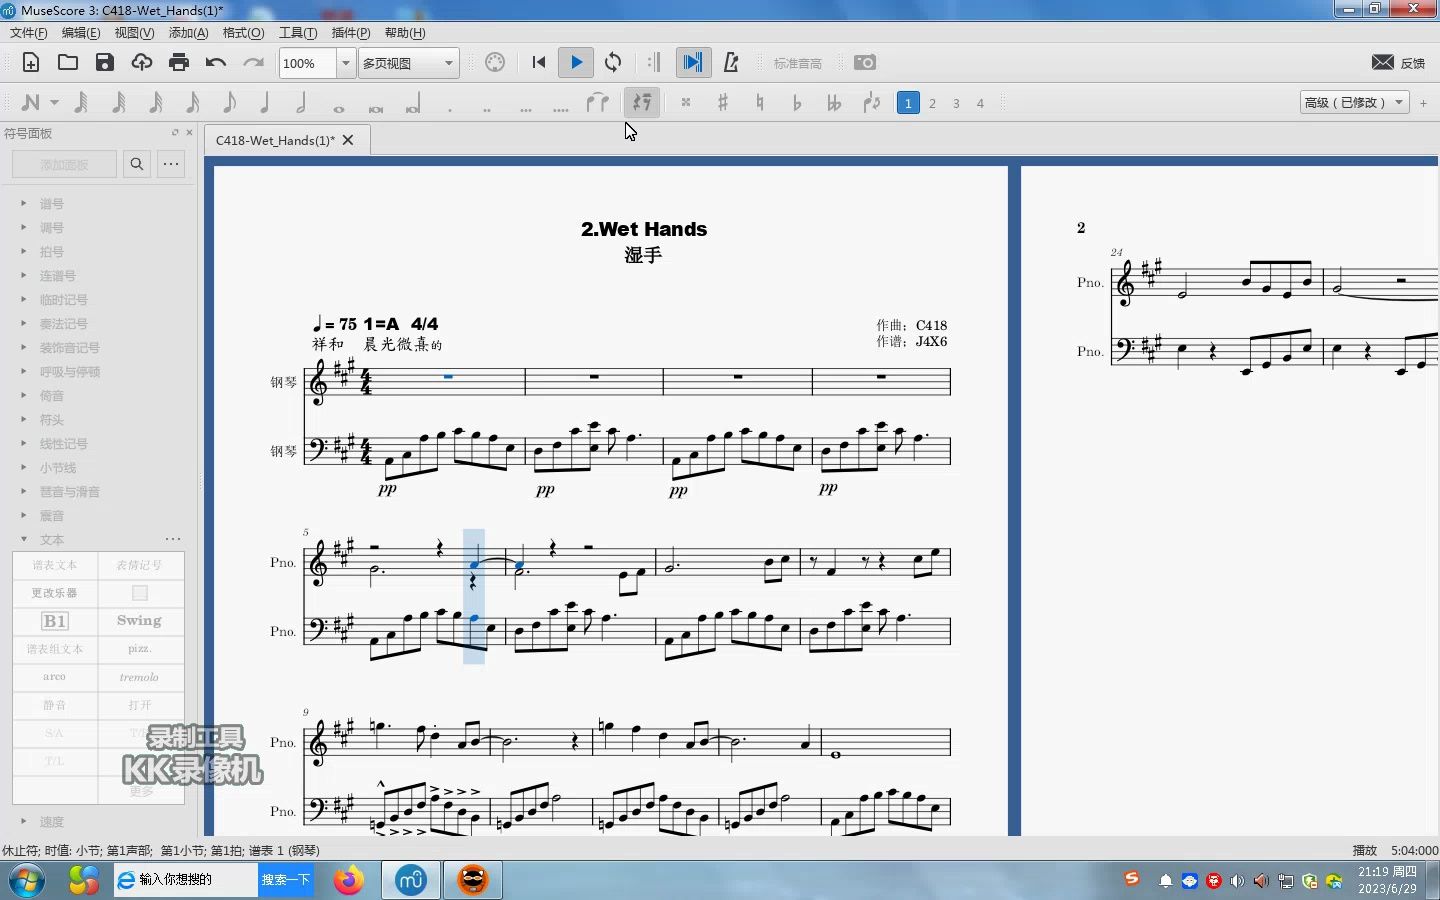Select voice 3

(x=956, y=103)
